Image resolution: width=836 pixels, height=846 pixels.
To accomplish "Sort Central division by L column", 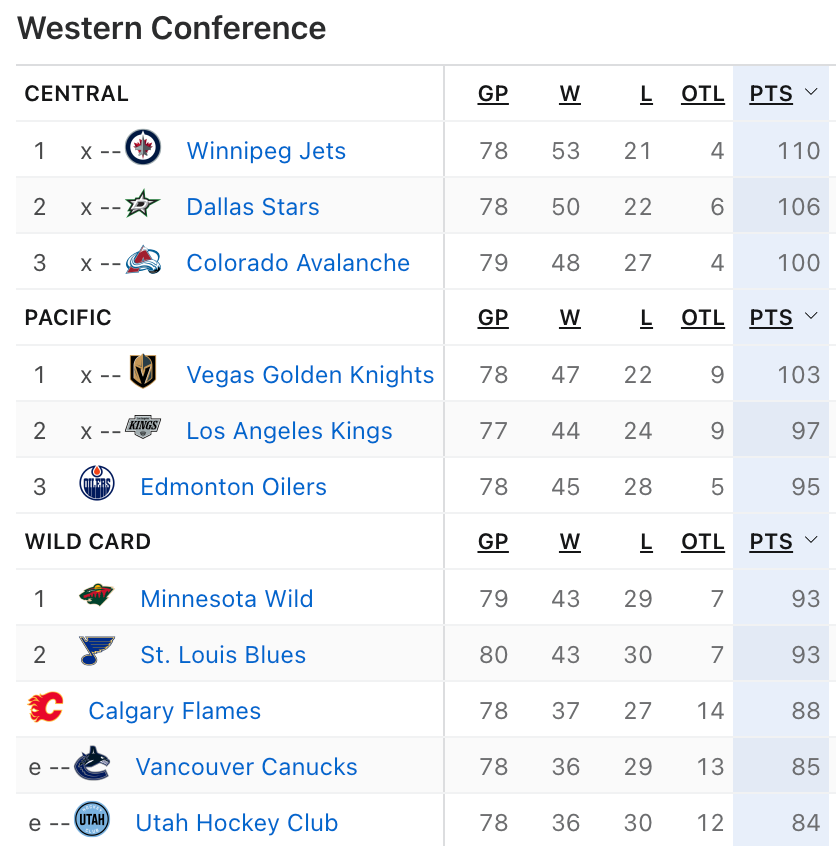I will [647, 94].
